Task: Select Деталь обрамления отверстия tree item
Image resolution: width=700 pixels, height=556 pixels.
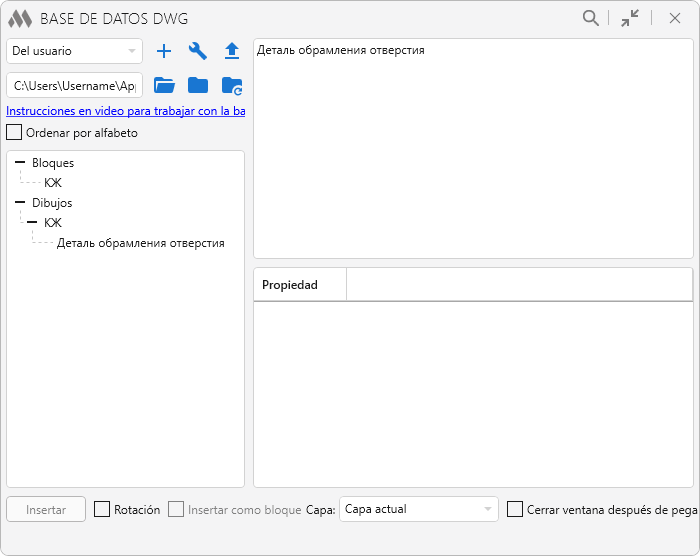Action: (x=141, y=243)
